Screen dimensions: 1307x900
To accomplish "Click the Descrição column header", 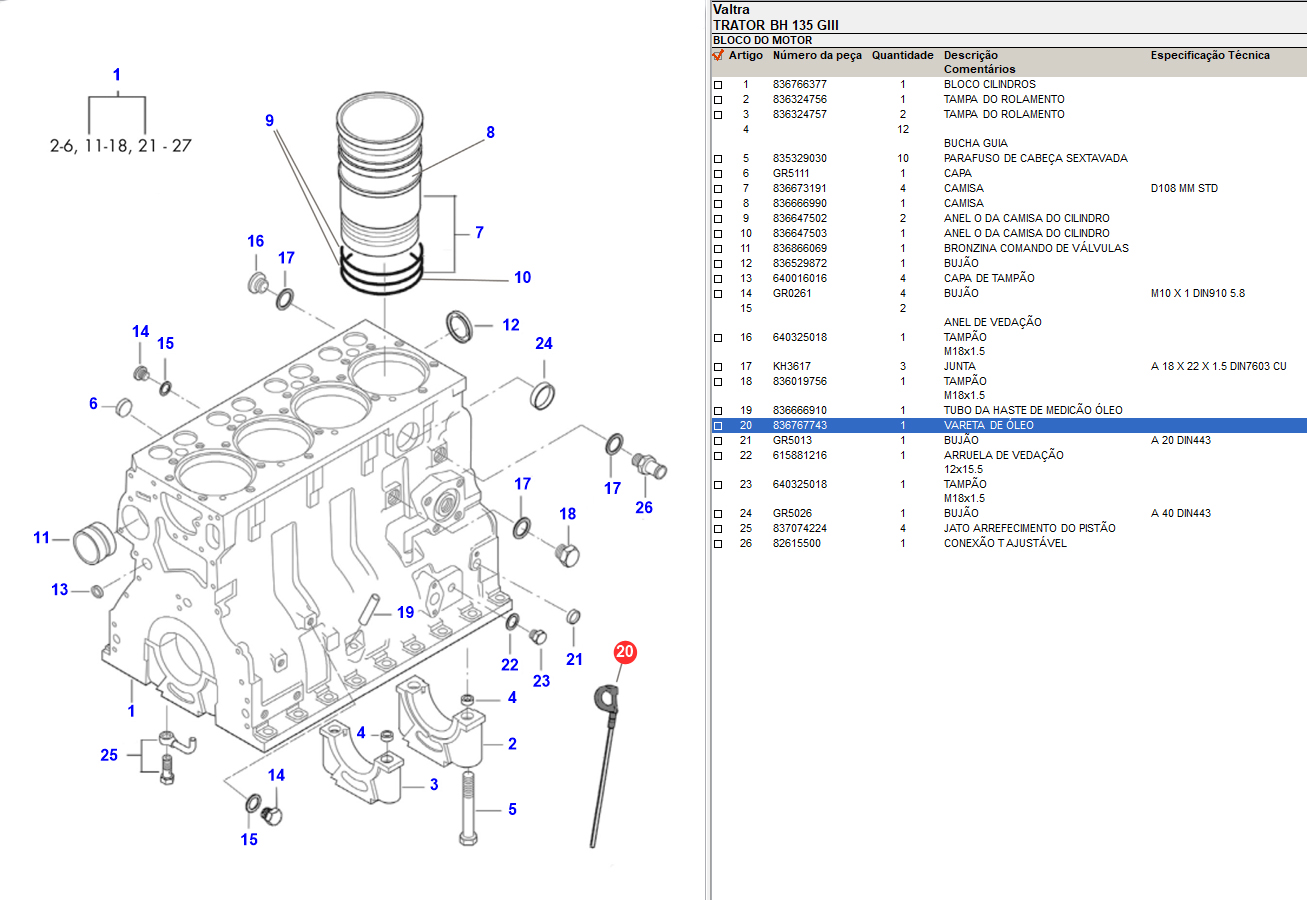I will 970,55.
